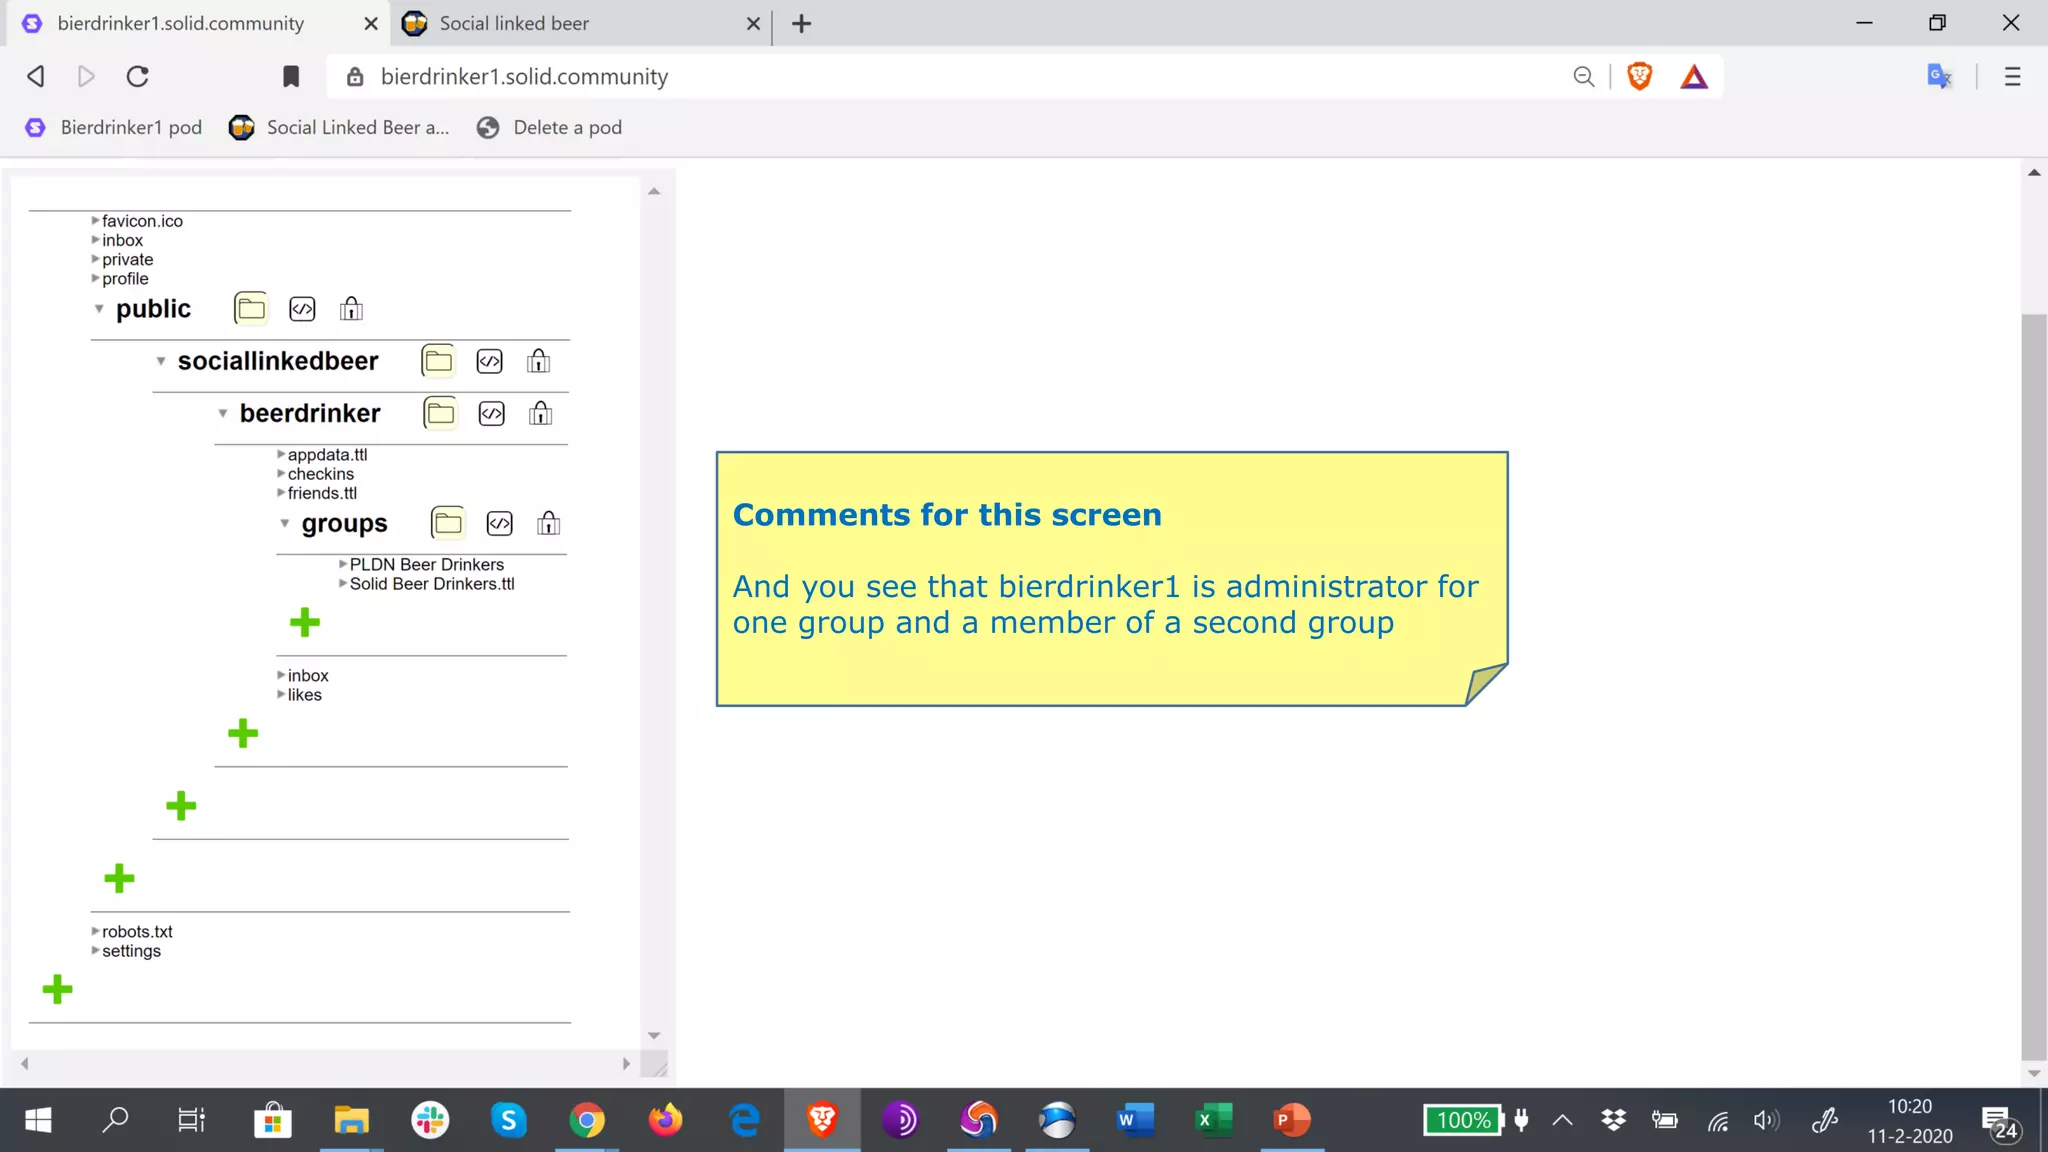This screenshot has height=1152, width=2048.
Task: Expand the inbox under beerdrinker
Action: click(x=282, y=676)
